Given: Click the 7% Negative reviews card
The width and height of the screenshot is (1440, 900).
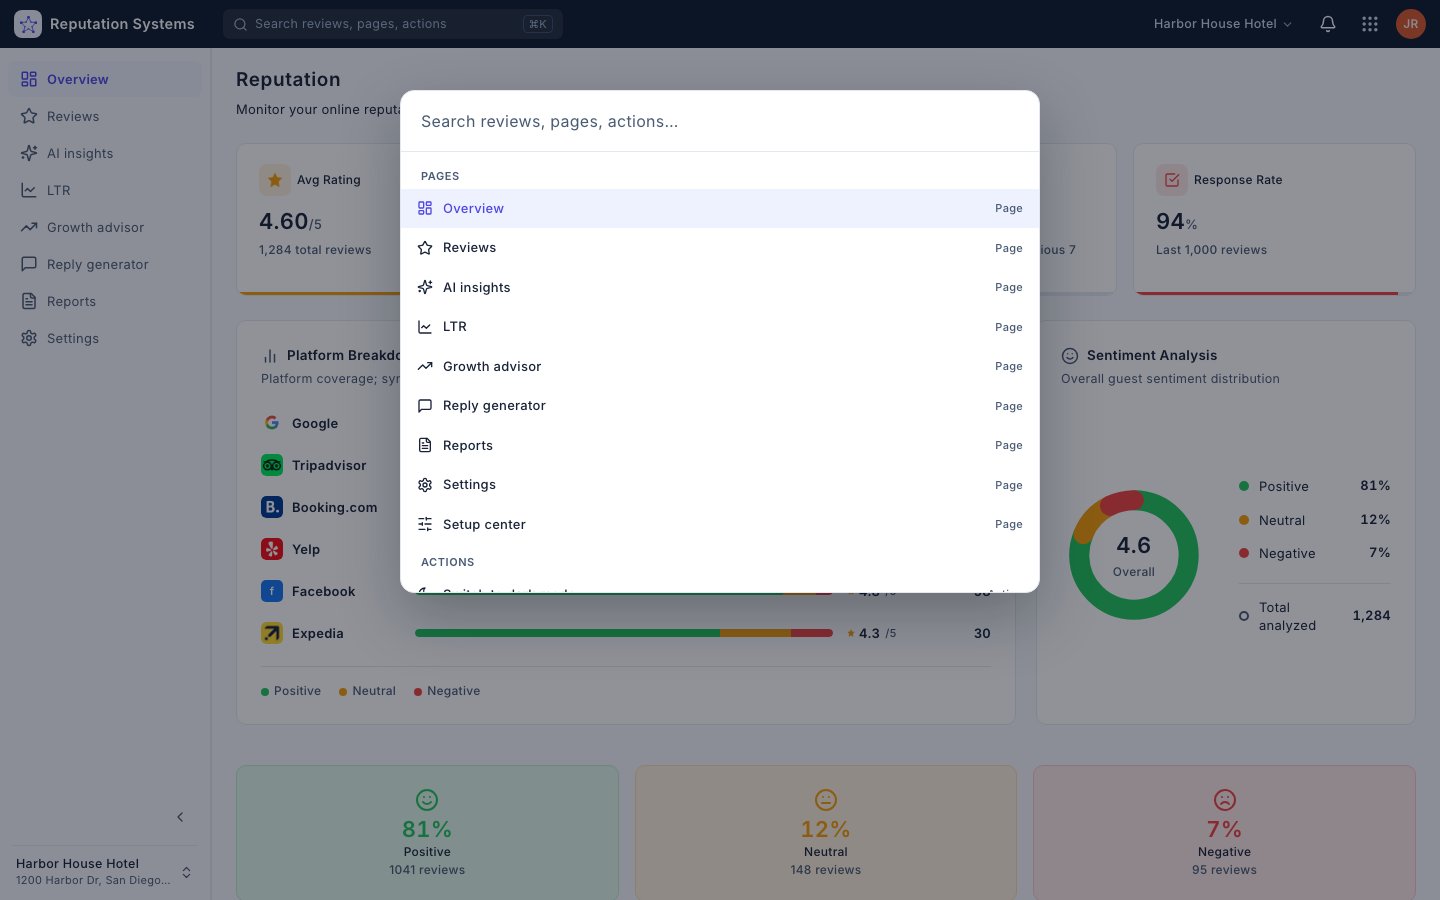Looking at the screenshot, I should [x=1224, y=833].
